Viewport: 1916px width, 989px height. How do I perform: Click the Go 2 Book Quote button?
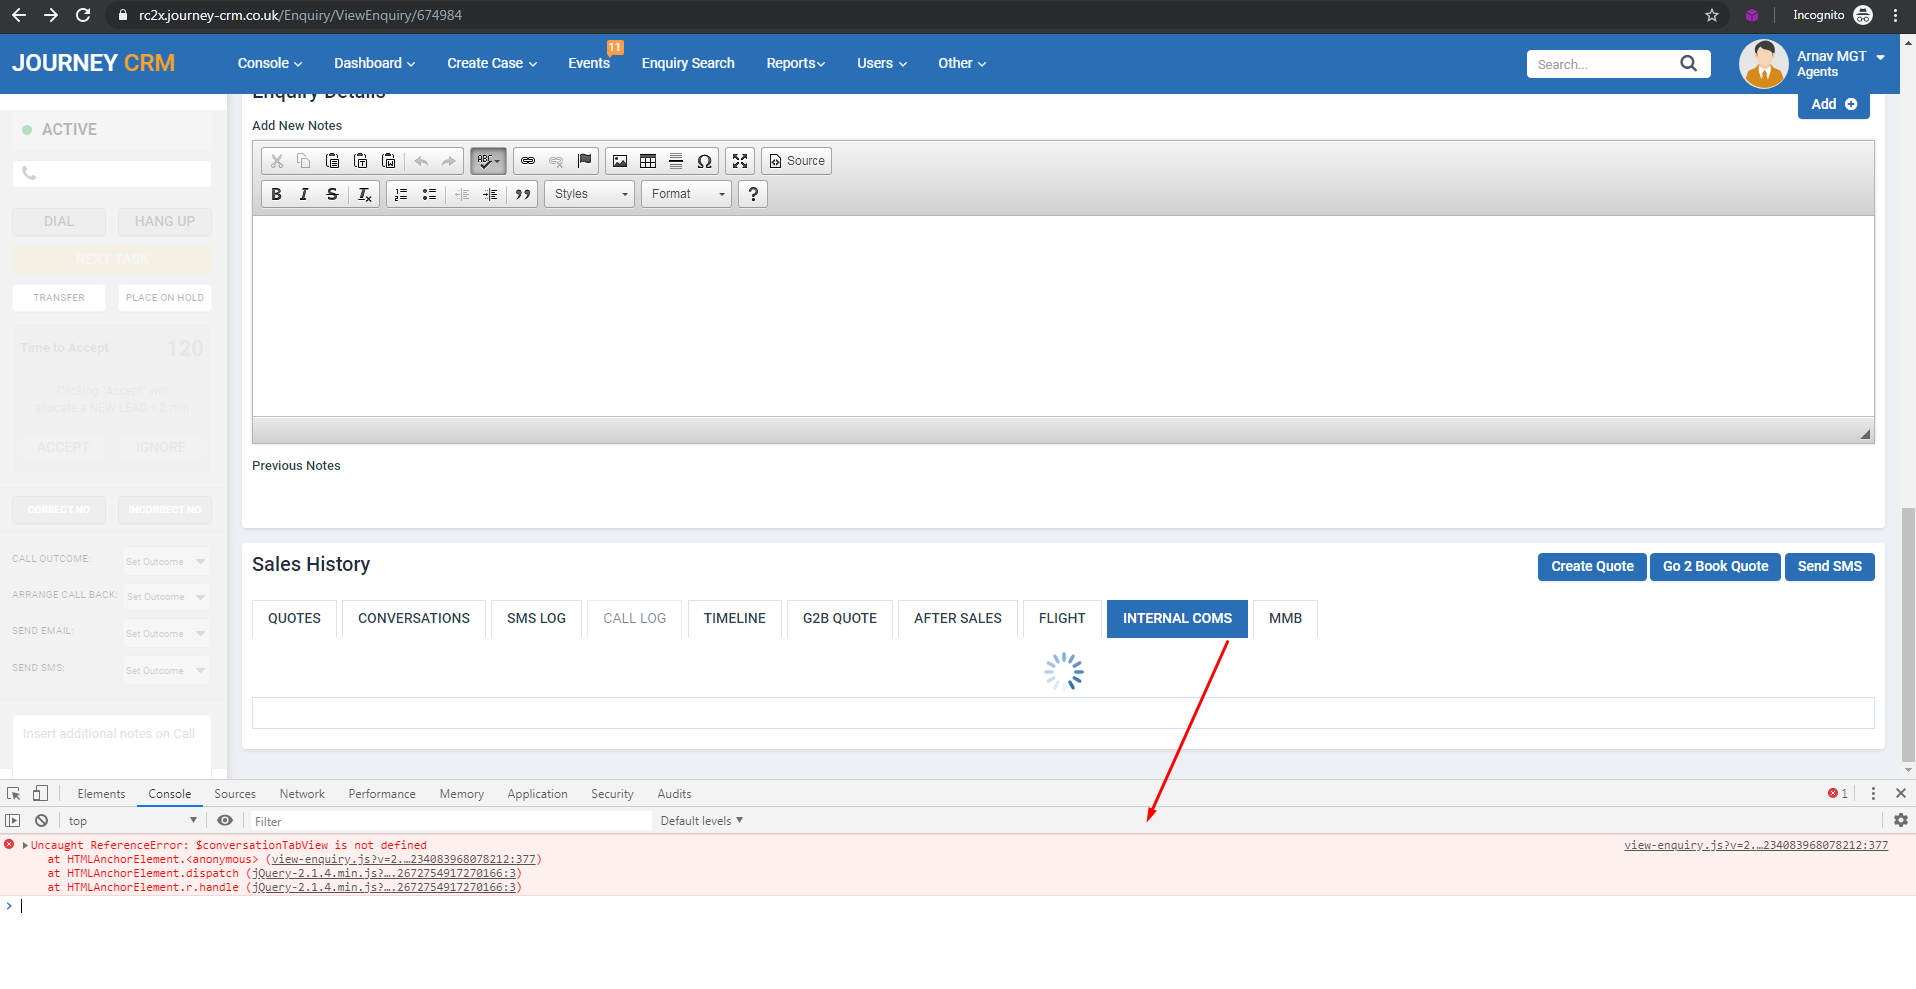(1715, 567)
